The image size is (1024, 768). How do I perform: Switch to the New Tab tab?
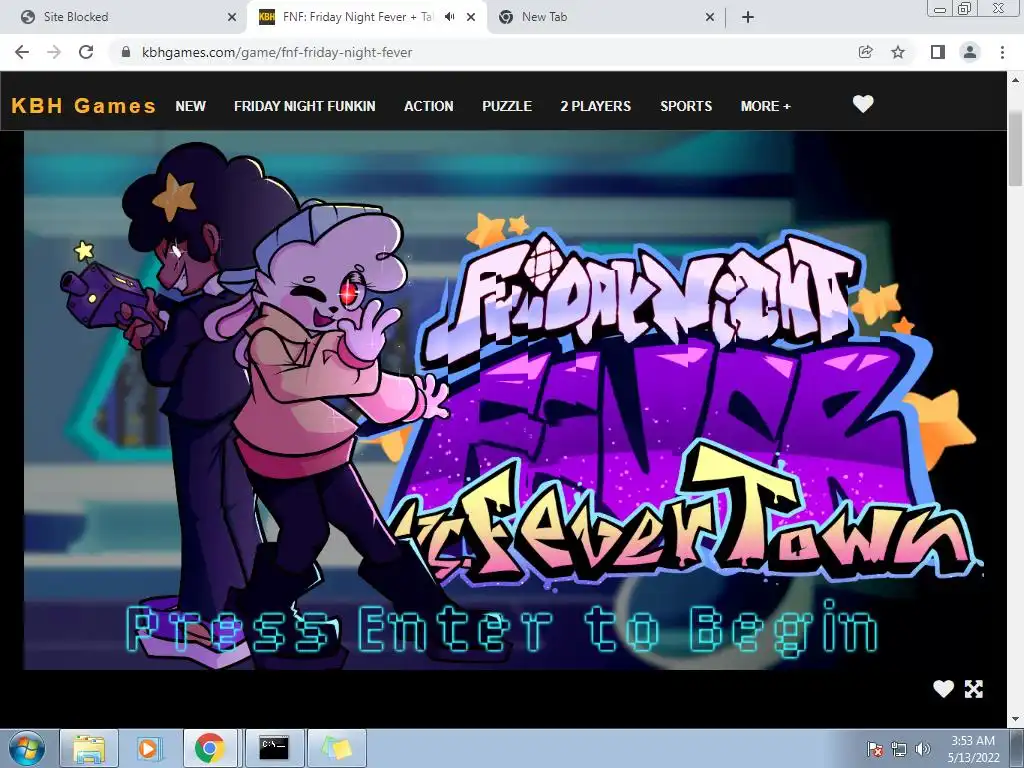606,17
